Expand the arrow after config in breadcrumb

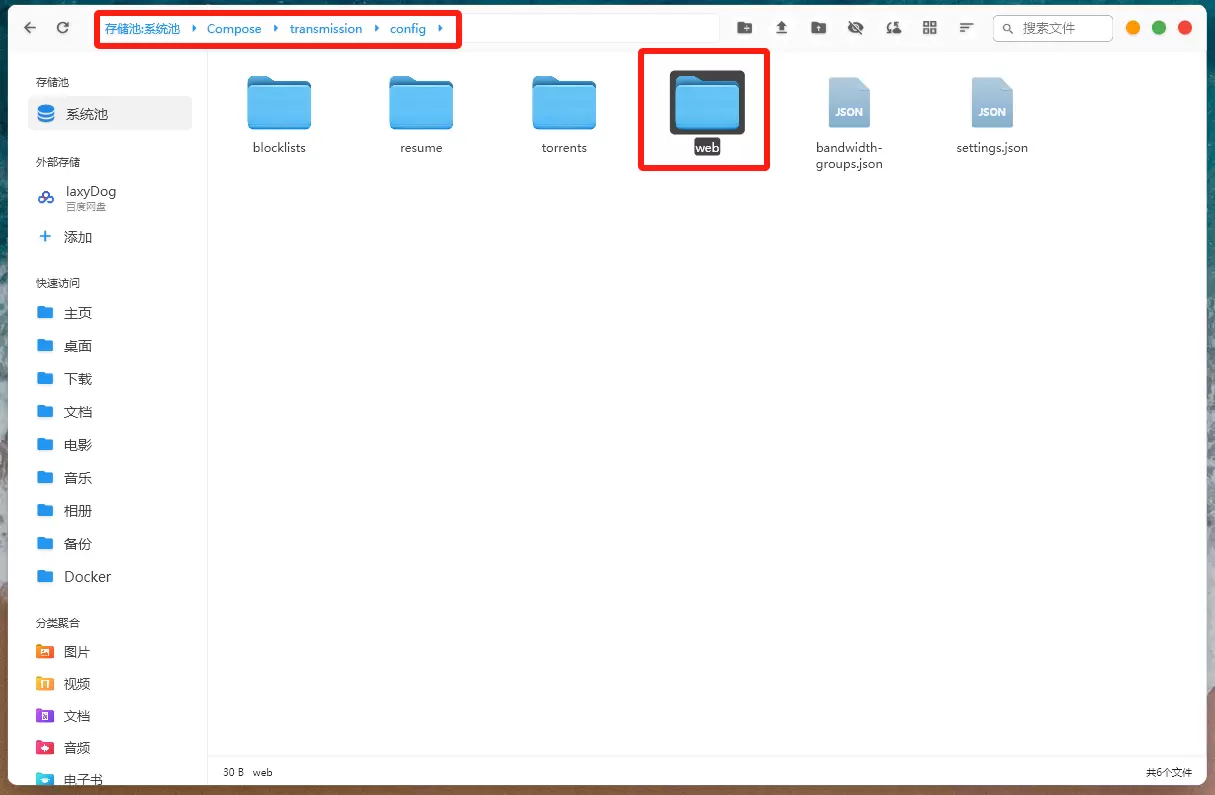[440, 28]
